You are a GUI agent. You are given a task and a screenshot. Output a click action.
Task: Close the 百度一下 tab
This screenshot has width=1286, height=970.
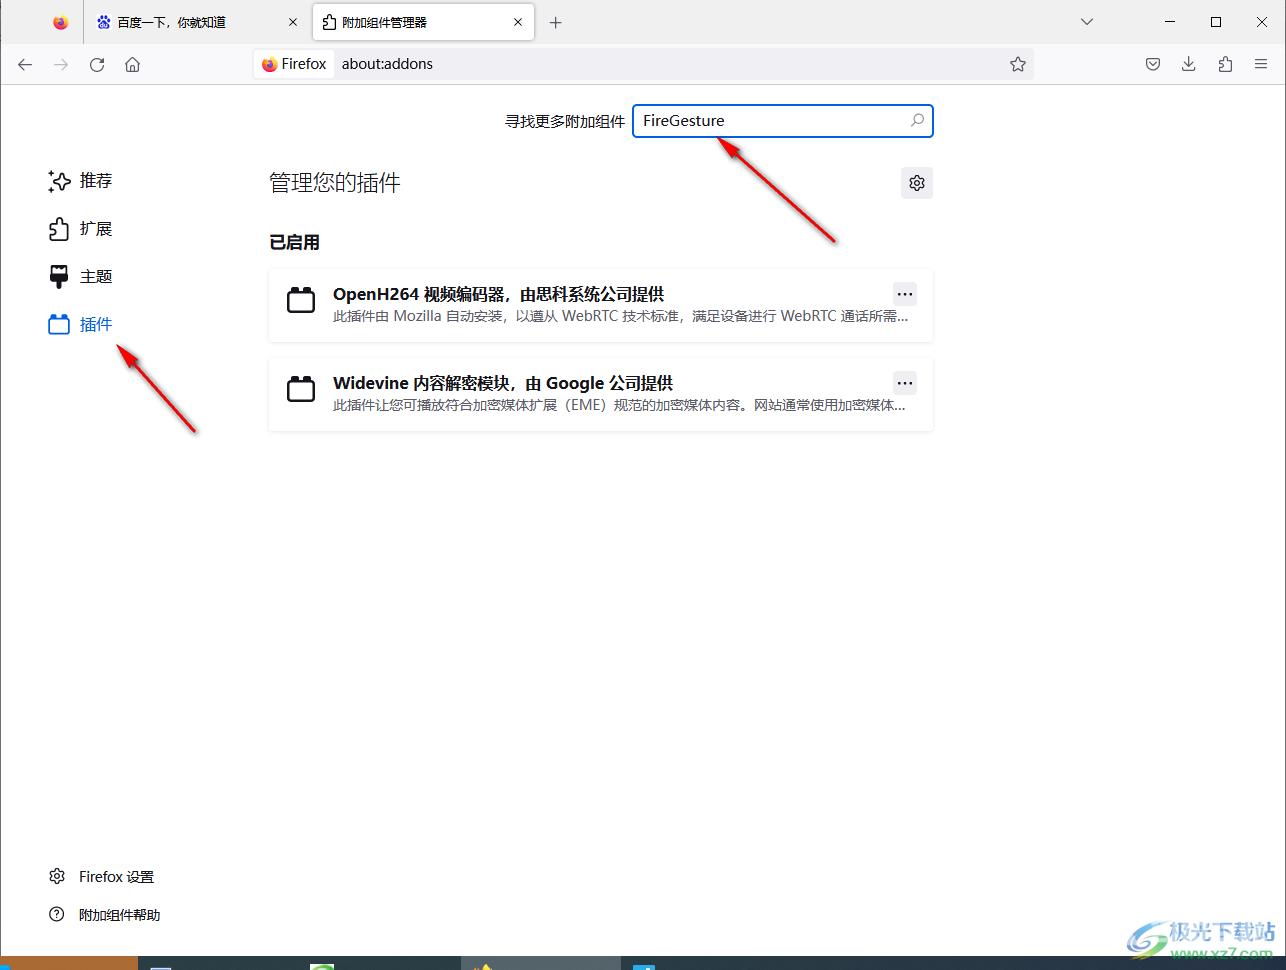pos(293,22)
